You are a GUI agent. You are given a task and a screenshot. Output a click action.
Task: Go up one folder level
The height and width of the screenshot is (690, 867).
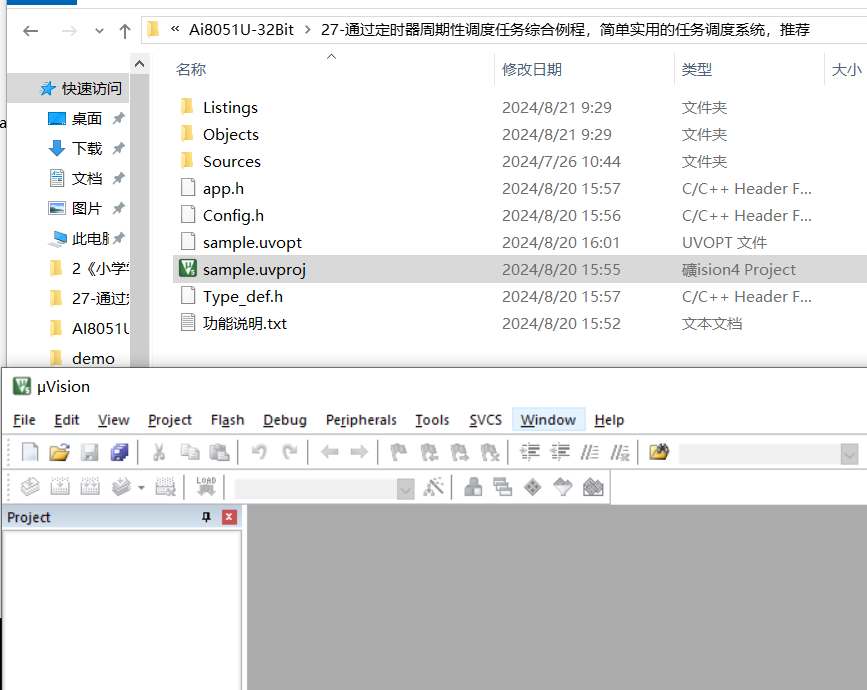(125, 30)
